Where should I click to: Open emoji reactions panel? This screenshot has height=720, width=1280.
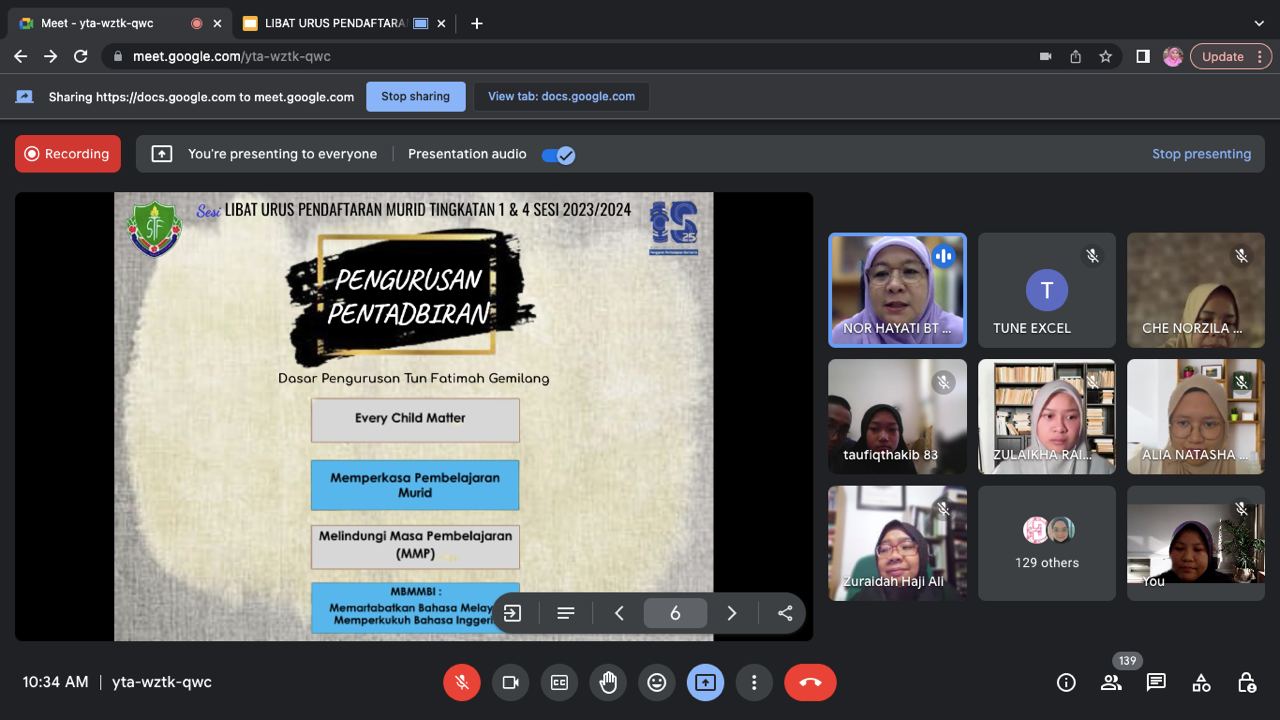[657, 682]
